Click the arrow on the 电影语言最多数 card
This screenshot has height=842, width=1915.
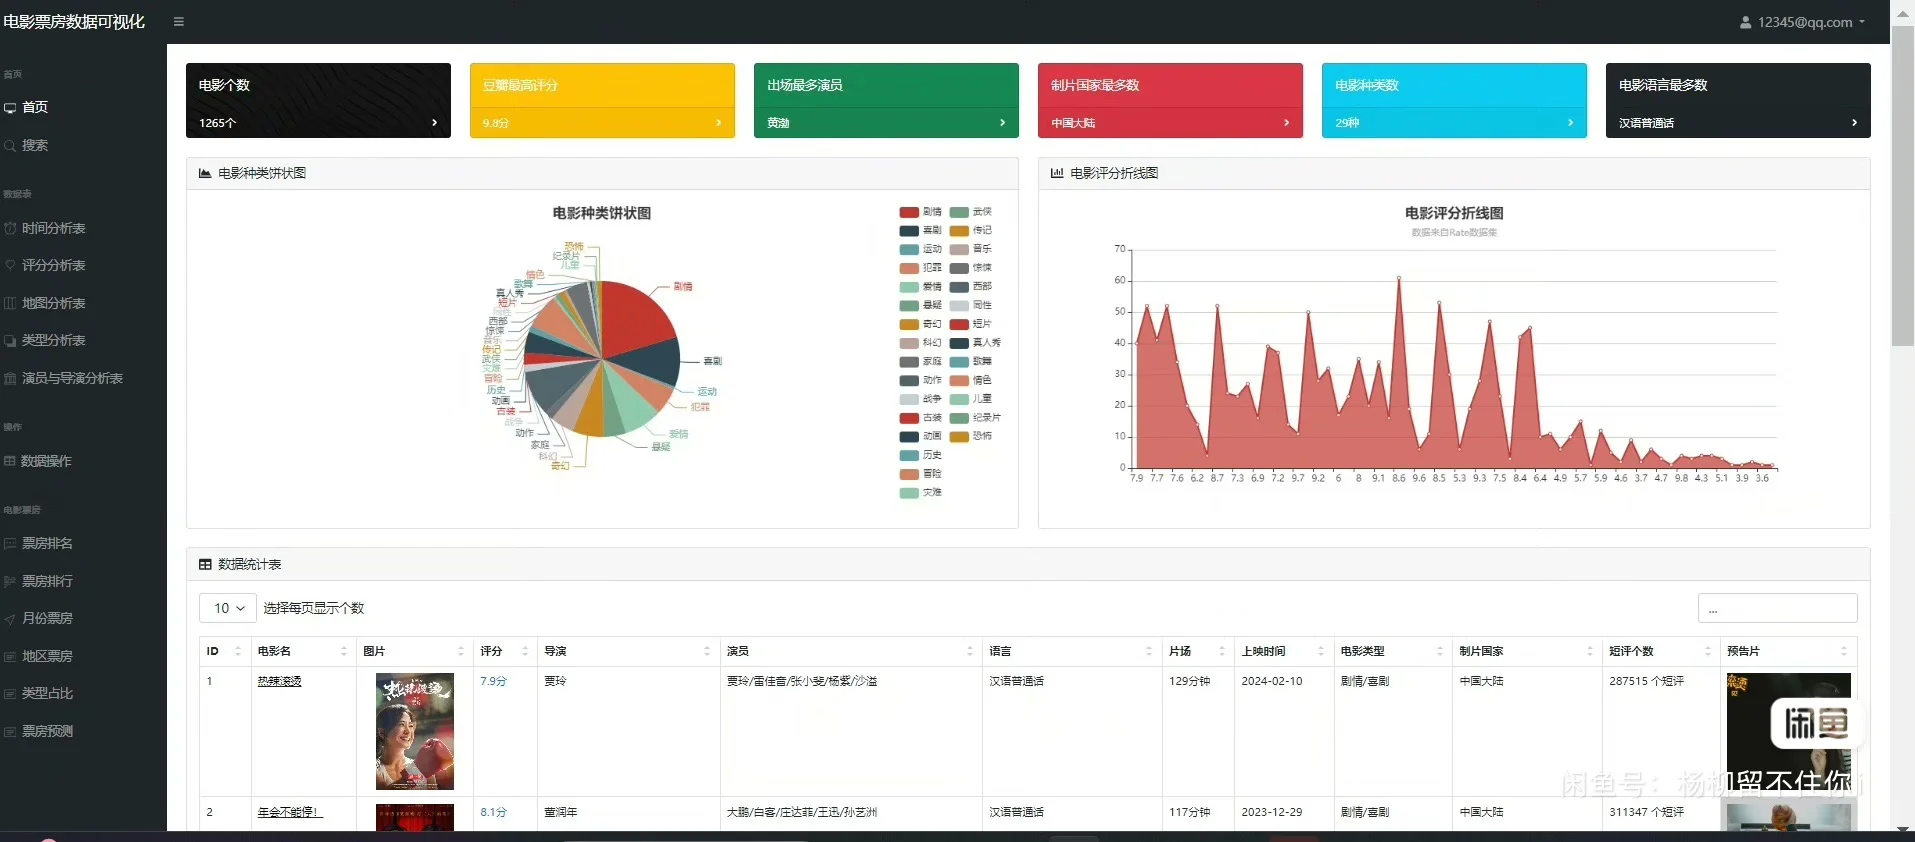click(1854, 123)
